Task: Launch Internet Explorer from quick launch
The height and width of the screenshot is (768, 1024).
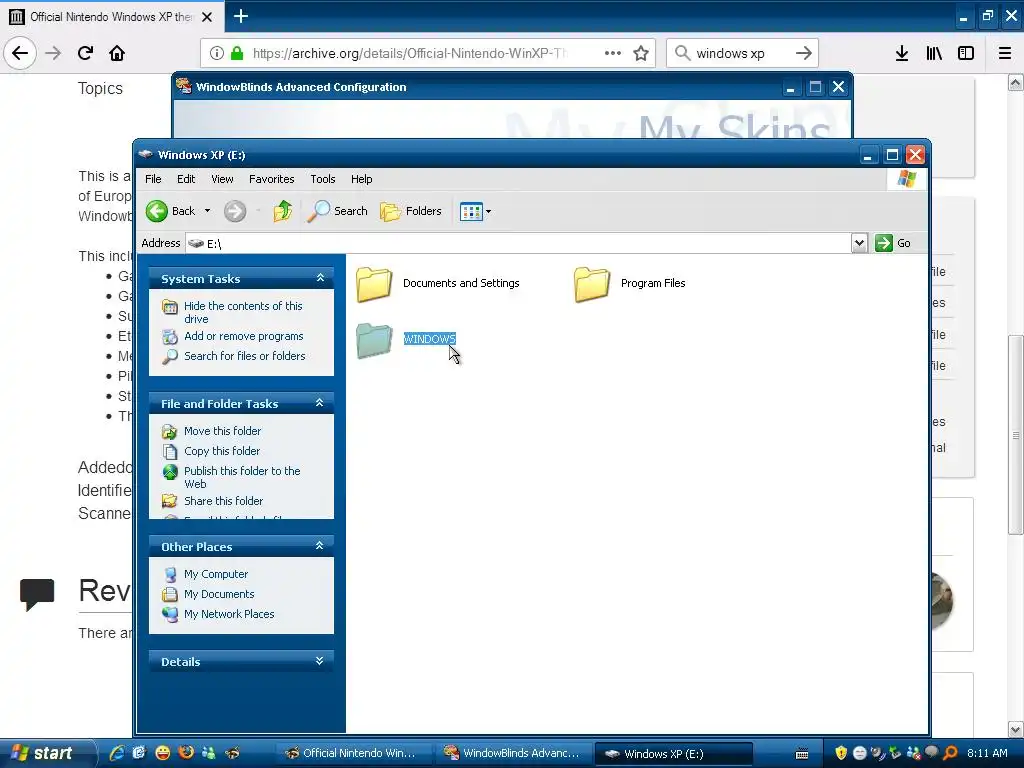Action: click(117, 753)
